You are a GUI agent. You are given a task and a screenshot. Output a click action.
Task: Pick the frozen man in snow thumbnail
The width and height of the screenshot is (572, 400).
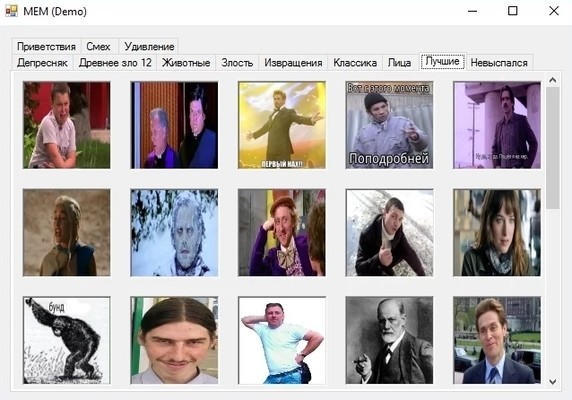pos(174,233)
